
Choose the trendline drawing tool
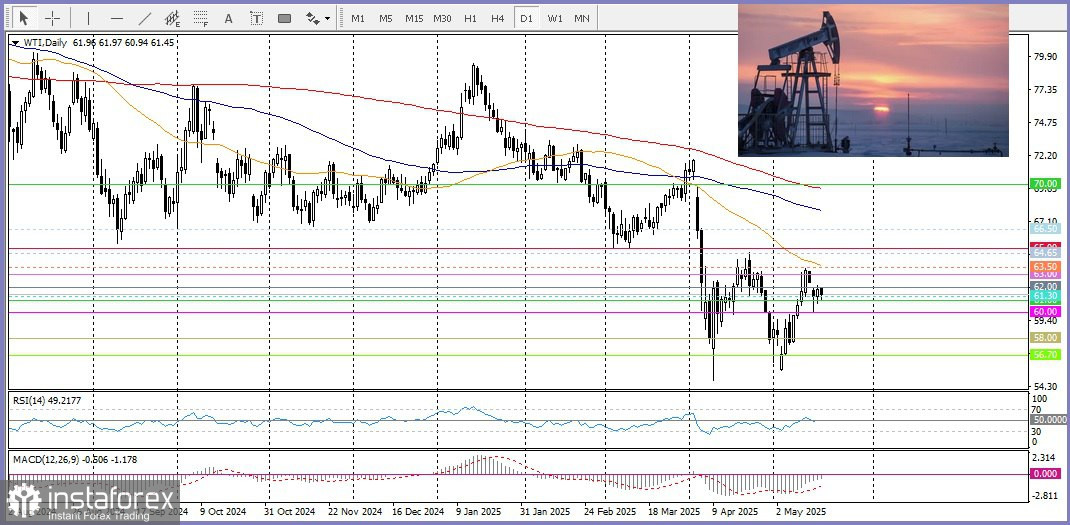point(145,18)
